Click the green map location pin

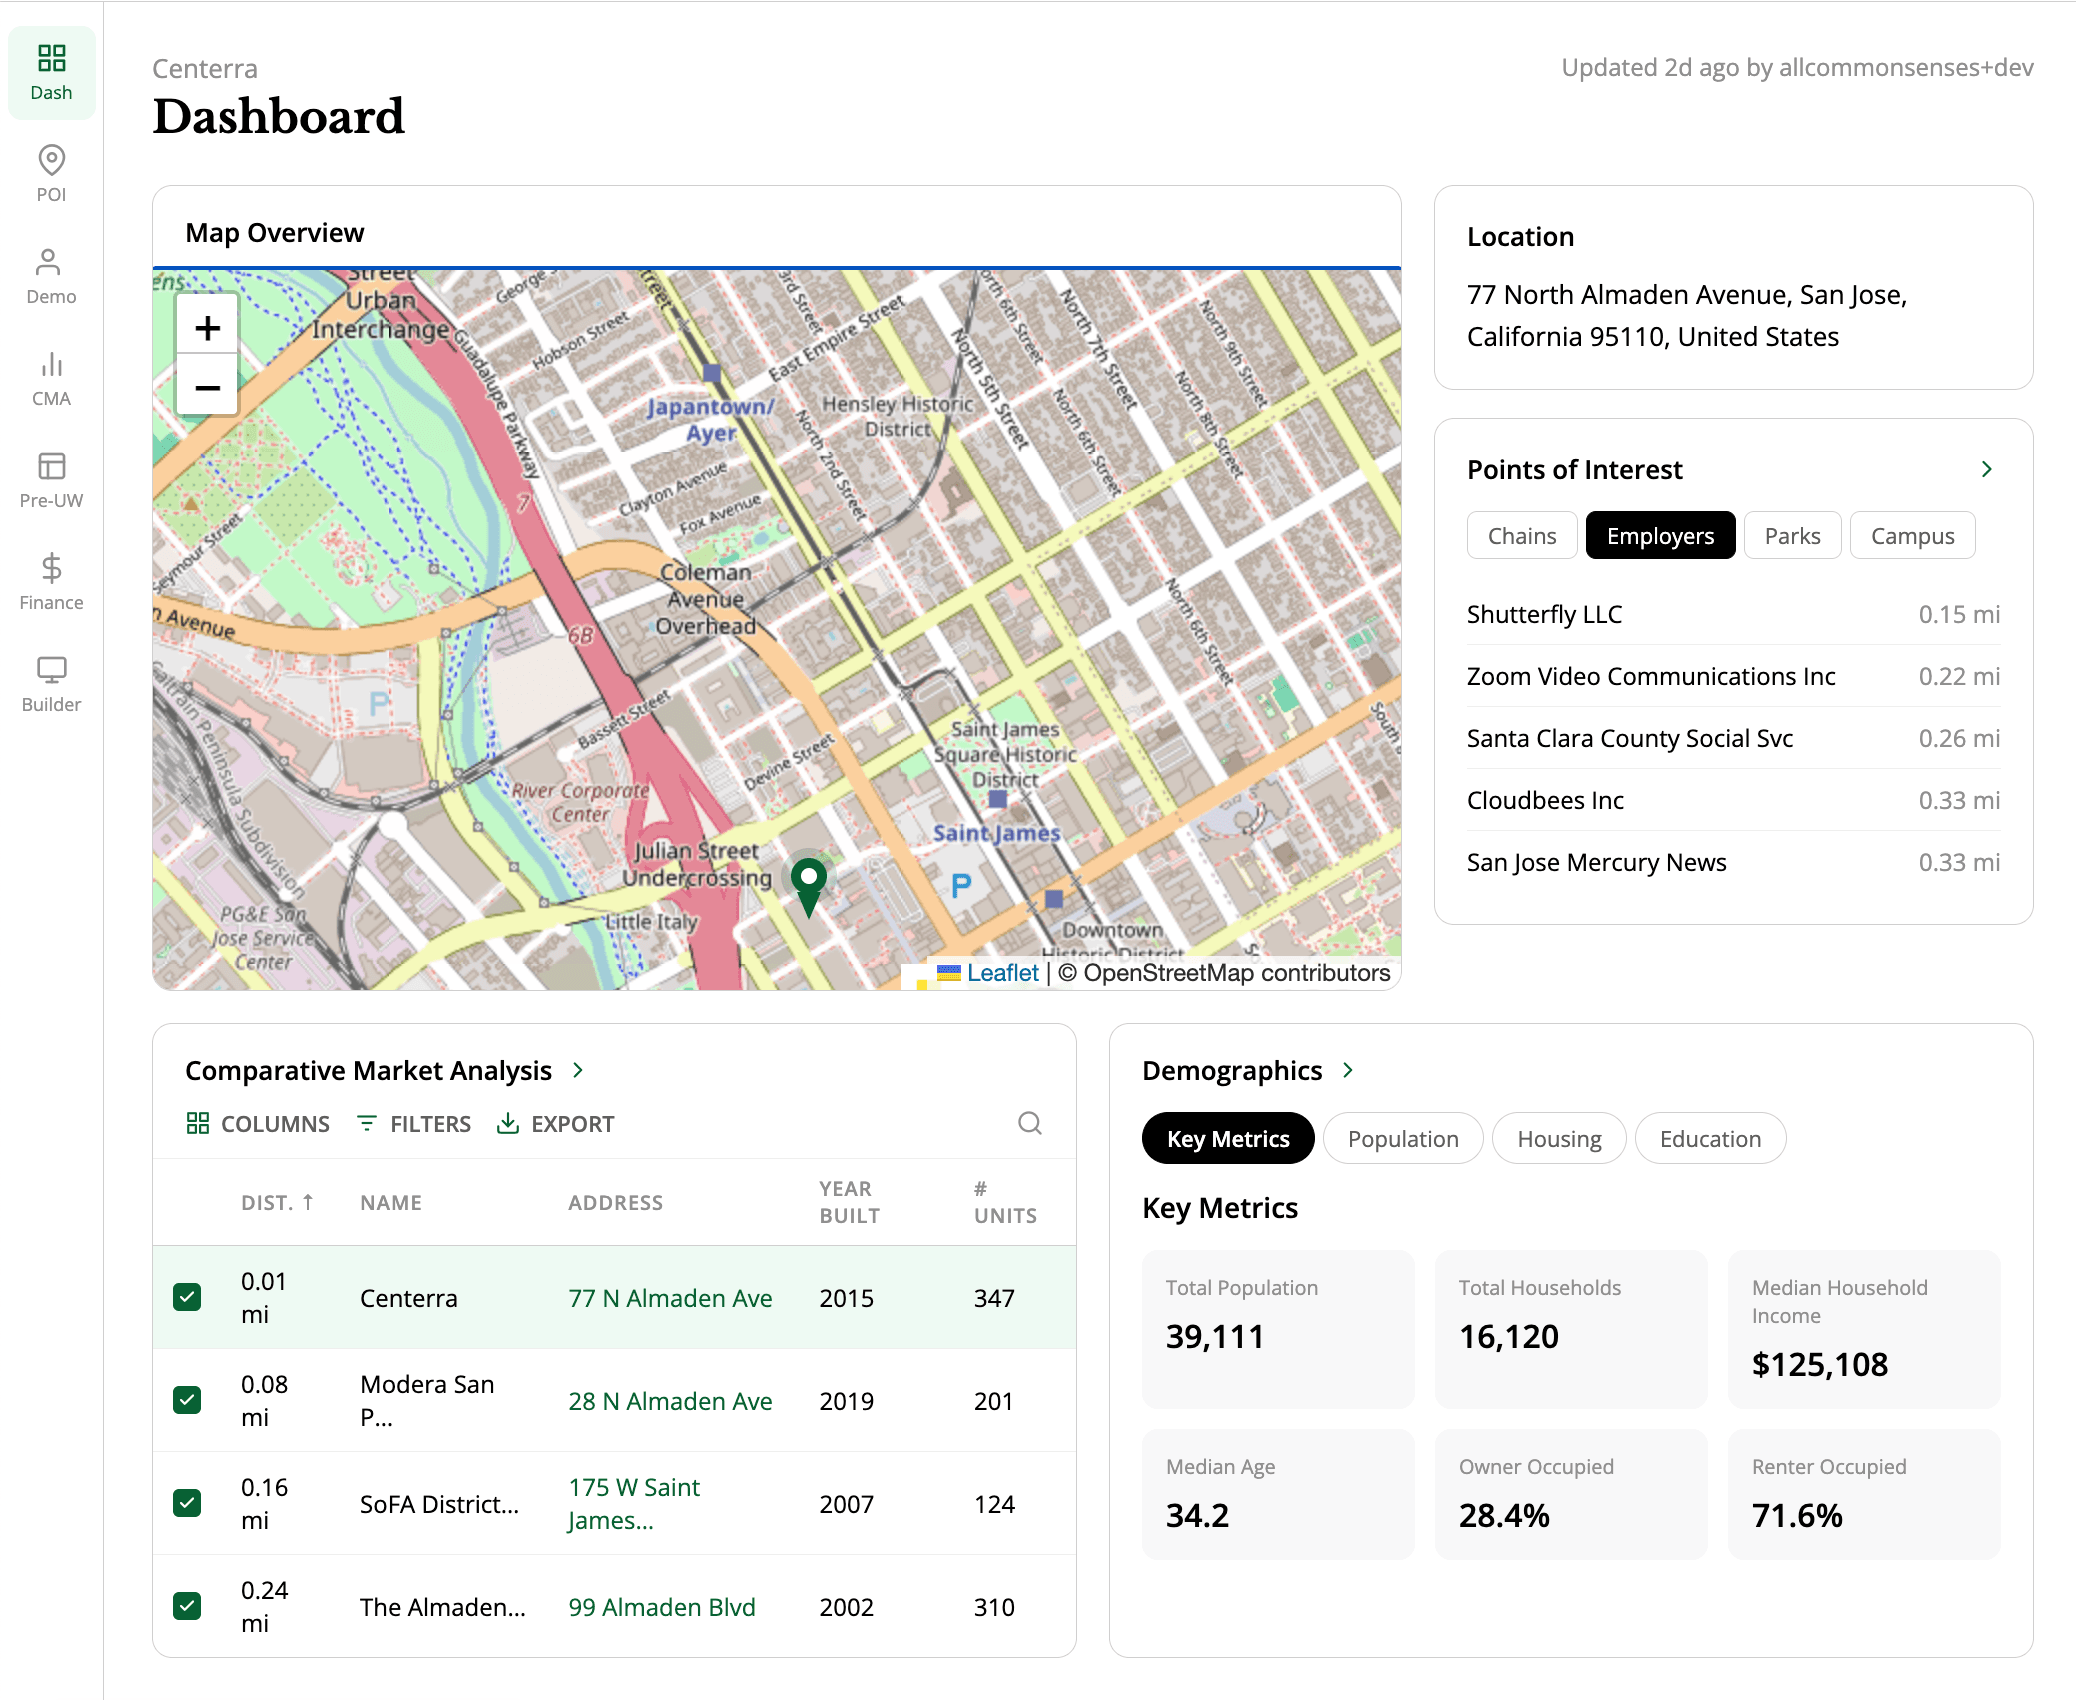tap(808, 882)
